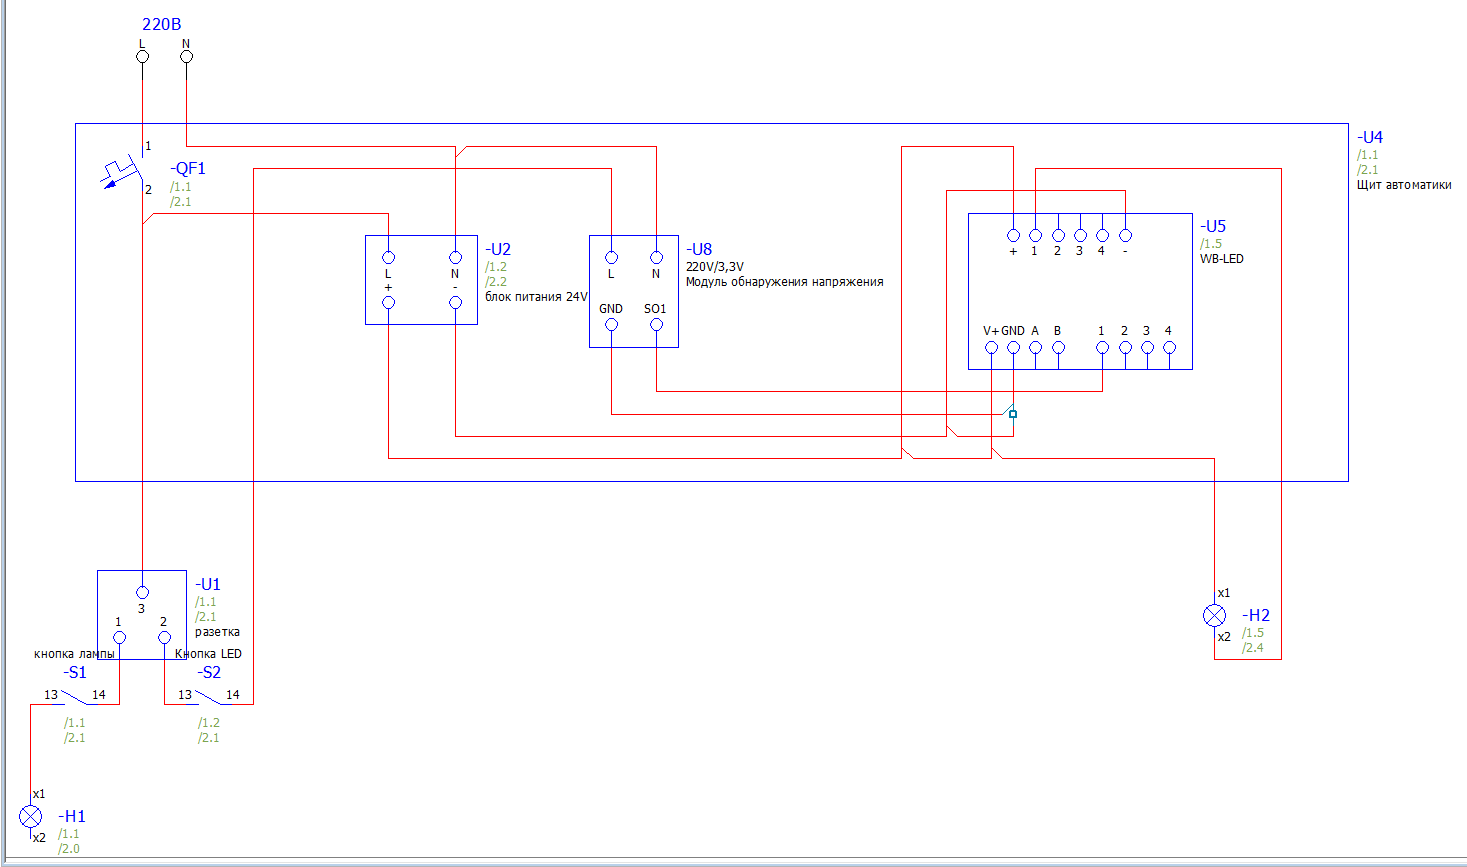
Task: Open cross-reference /1.5 under -U5
Action: point(1211,244)
